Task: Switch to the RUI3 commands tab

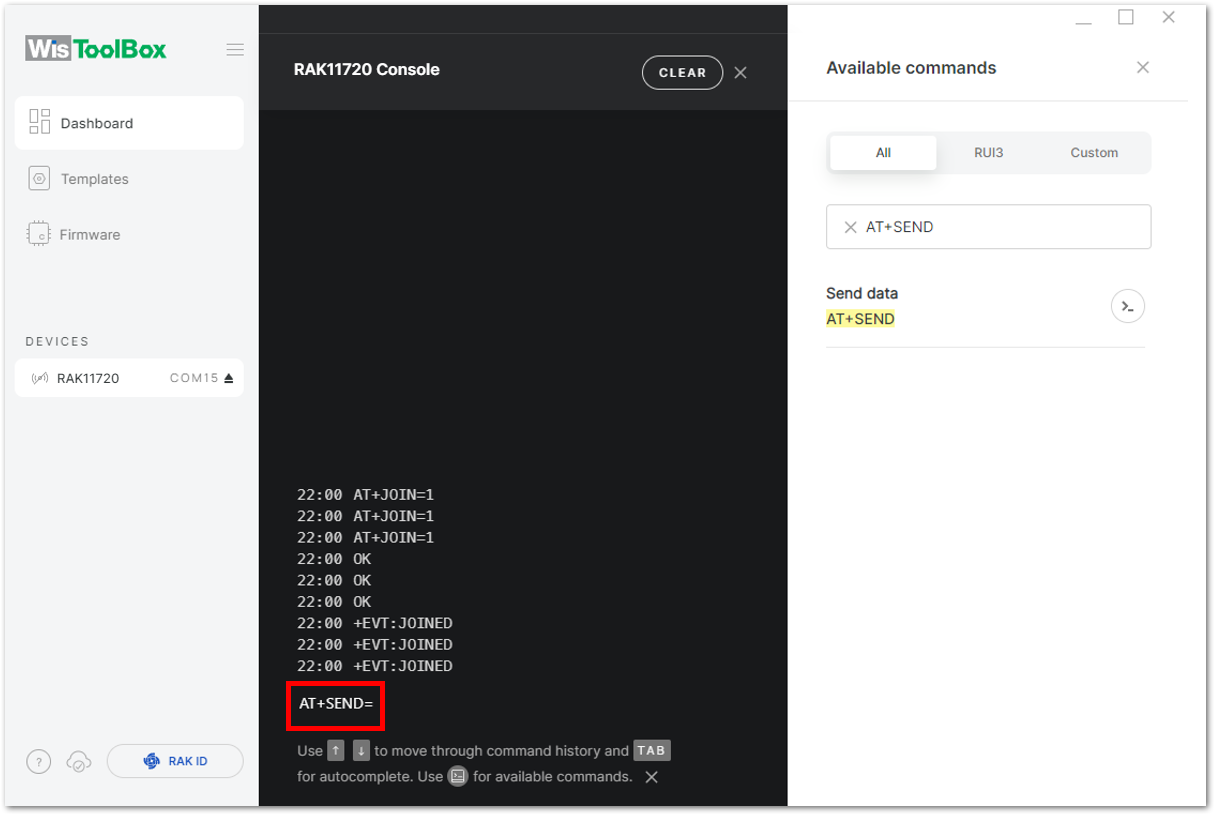Action: point(988,153)
